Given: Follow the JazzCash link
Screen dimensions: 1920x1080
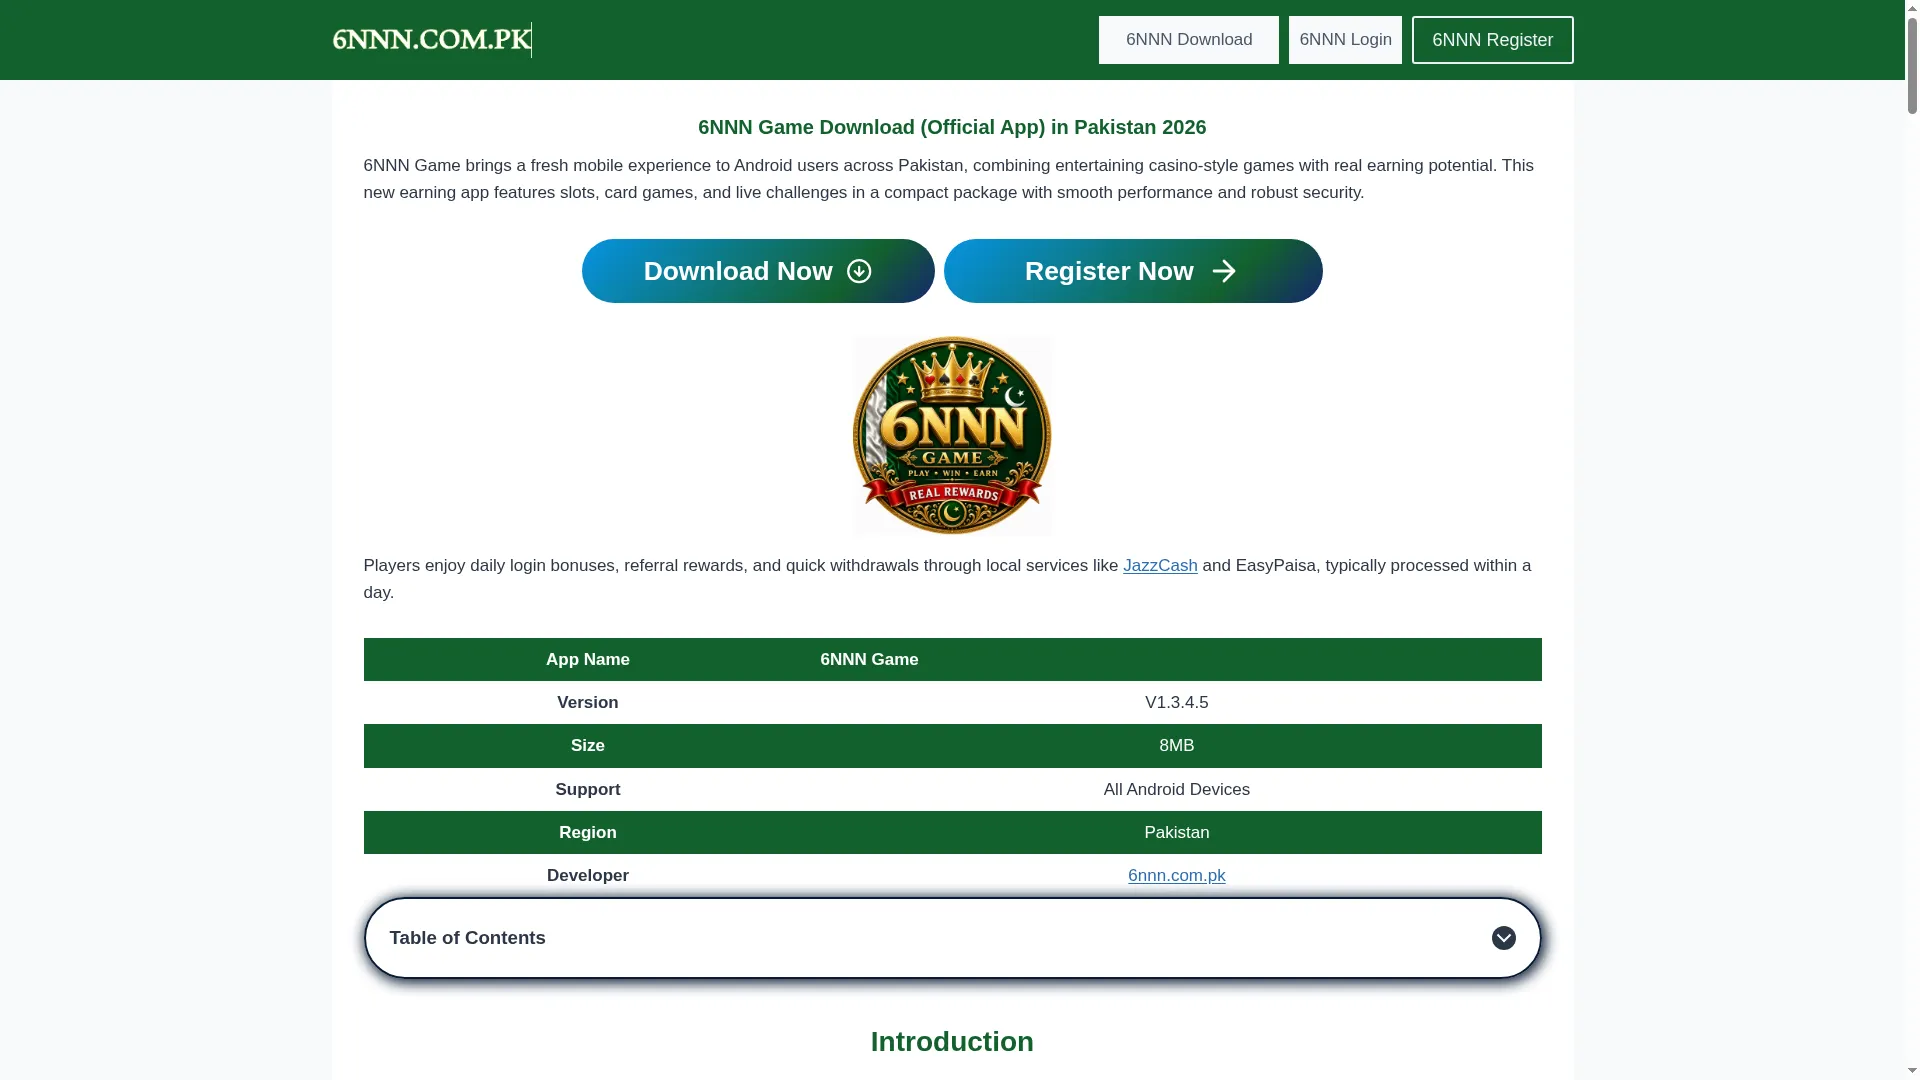Looking at the screenshot, I should [1160, 566].
